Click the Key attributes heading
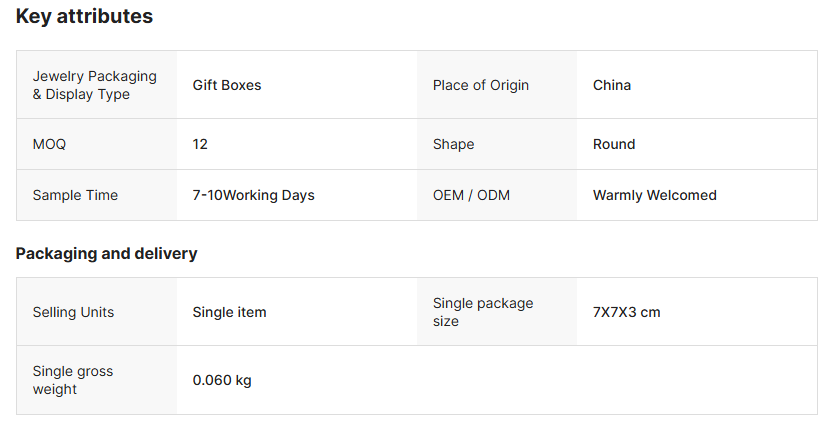 click(x=84, y=17)
